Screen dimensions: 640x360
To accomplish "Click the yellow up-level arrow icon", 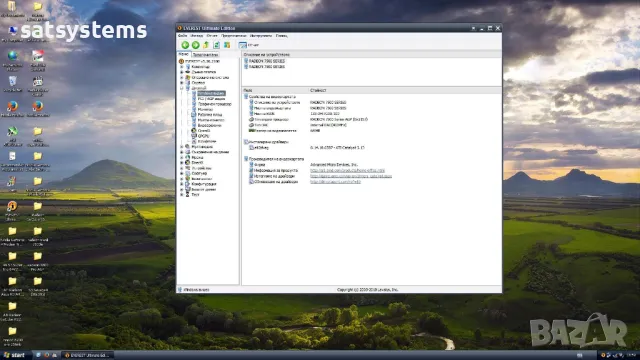I will click(206, 45).
